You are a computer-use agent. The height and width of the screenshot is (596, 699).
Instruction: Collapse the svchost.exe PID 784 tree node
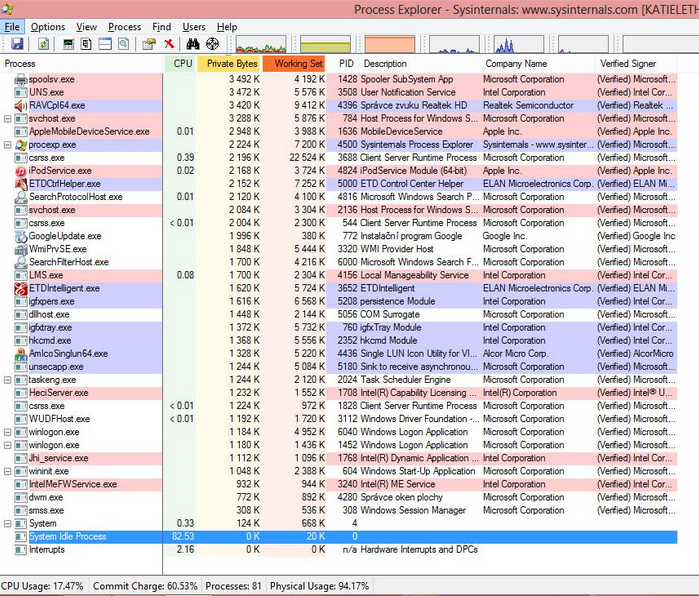pyautogui.click(x=7, y=119)
